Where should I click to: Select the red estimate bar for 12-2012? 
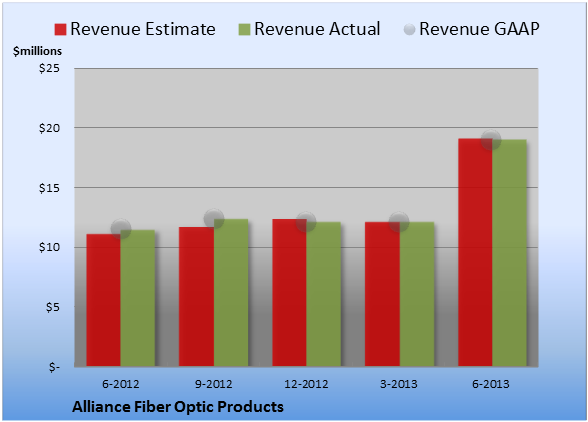pyautogui.click(x=290, y=293)
